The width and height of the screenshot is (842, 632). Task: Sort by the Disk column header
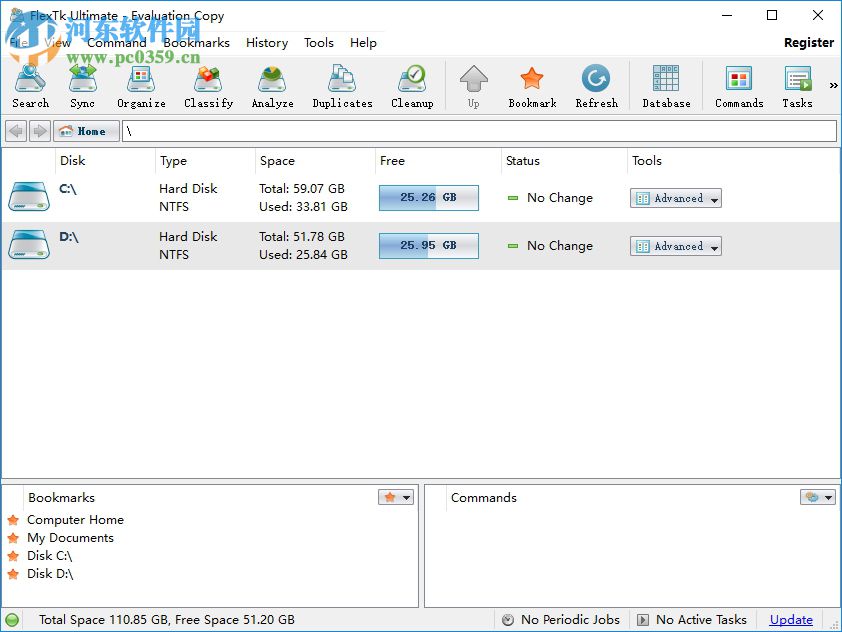[x=105, y=161]
